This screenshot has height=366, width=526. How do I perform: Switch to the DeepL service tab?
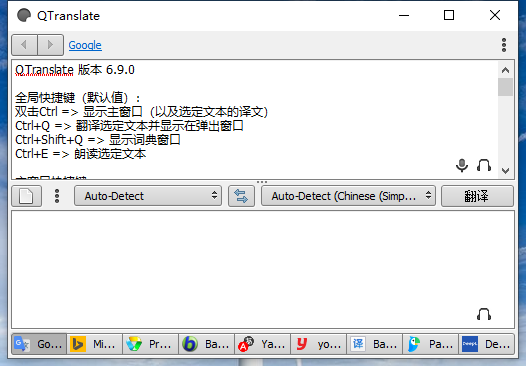[486, 344]
